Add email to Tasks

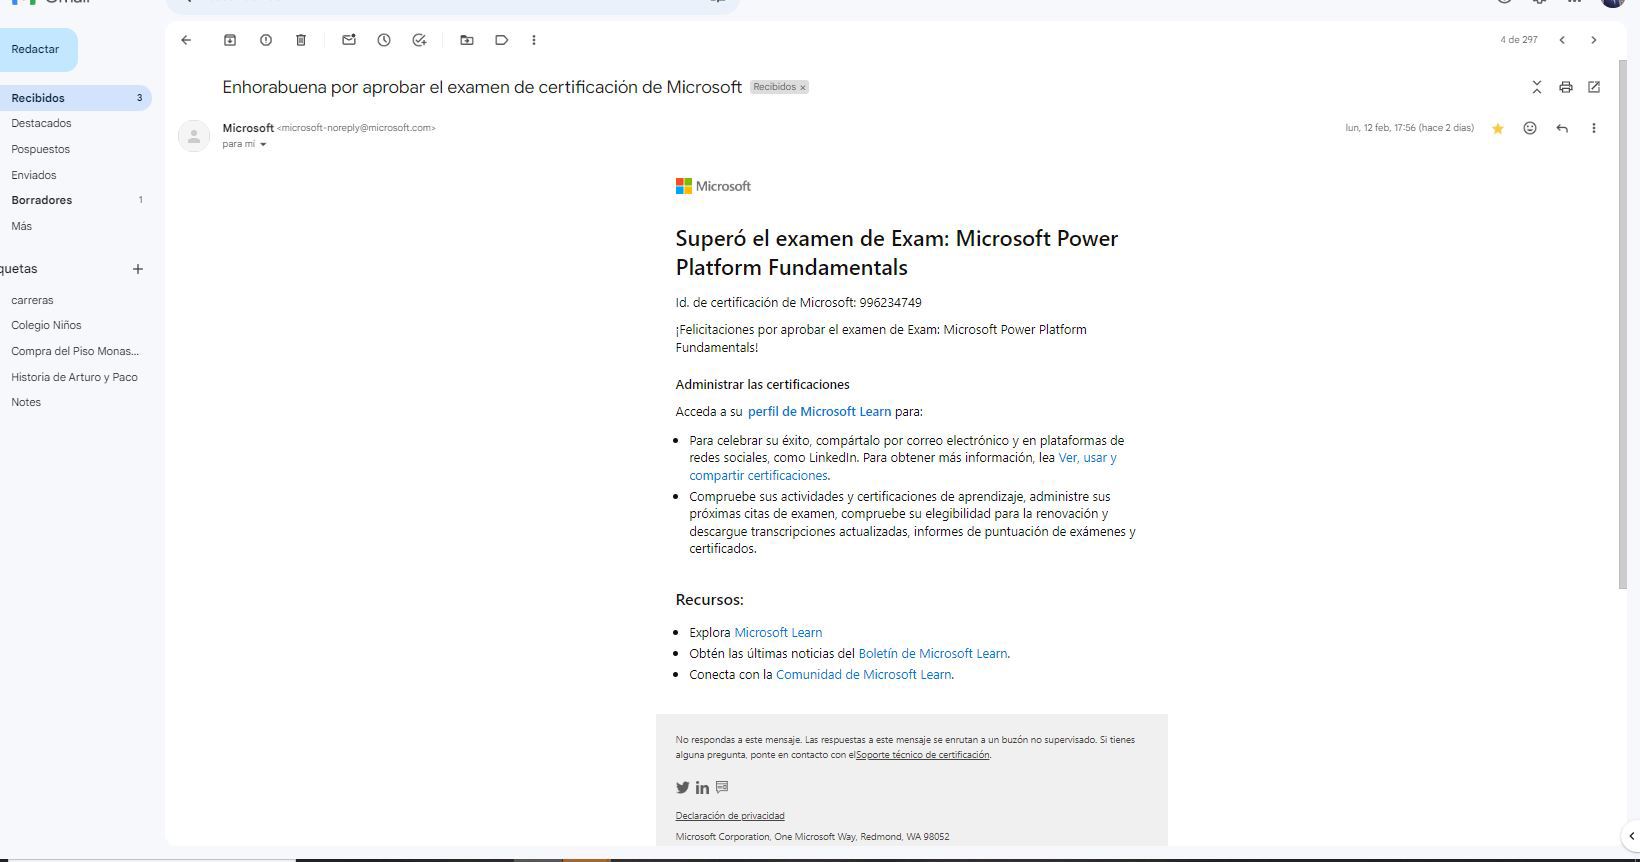pyautogui.click(x=419, y=40)
